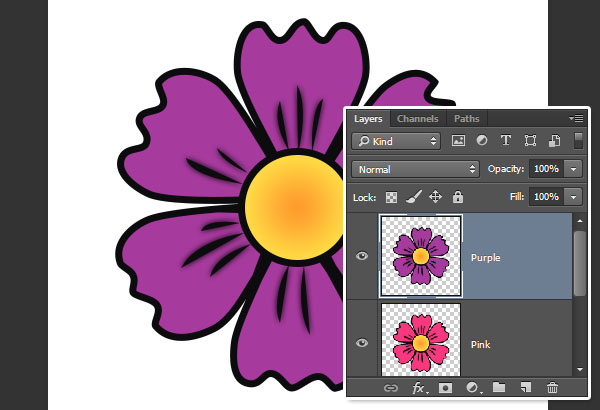Create a new group folder icon

[x=499, y=387]
